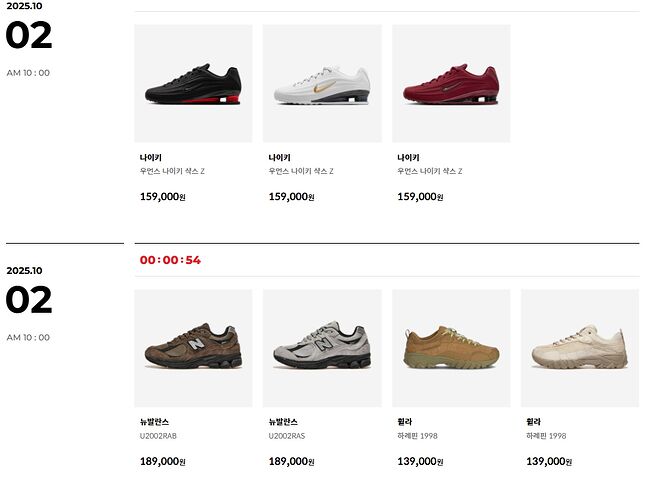Click the first 우먼스 나이키 샥스 Z title

point(172,171)
